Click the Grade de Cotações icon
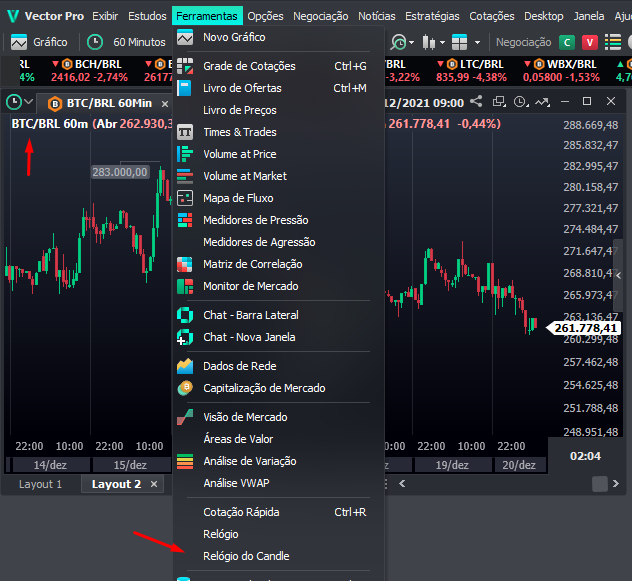 point(185,66)
